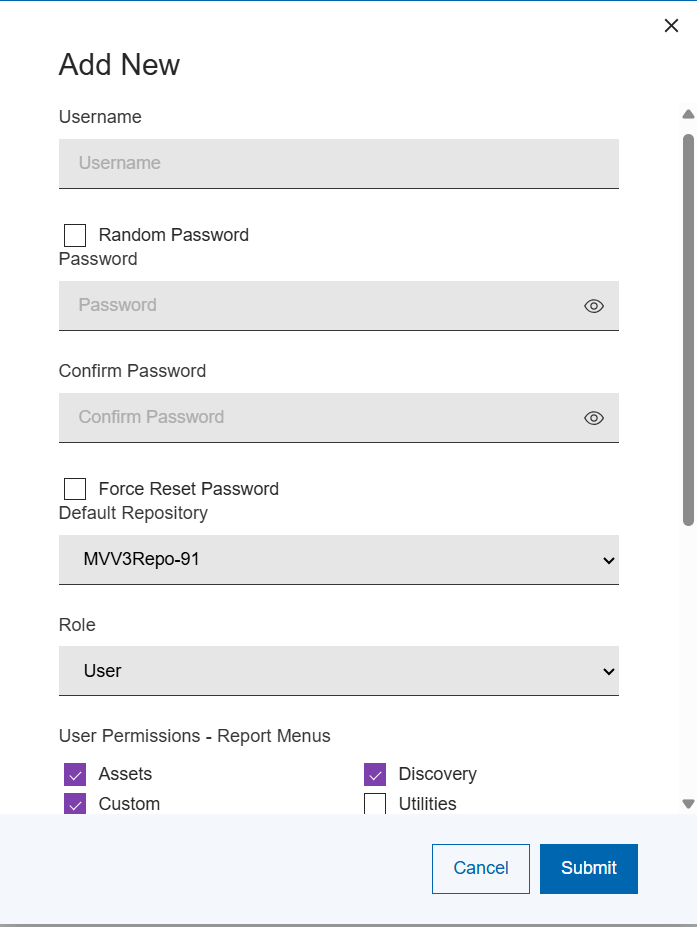Enable the Random Password checkbox
697x927 pixels.
[x=75, y=236]
